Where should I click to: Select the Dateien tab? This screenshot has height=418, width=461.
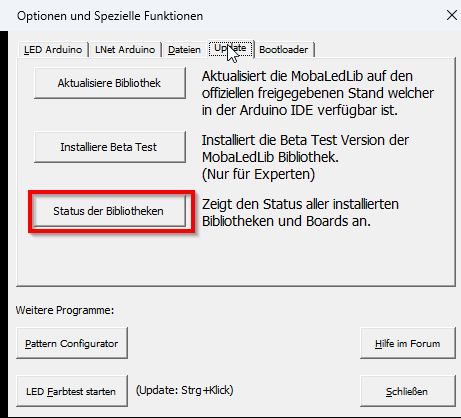[x=184, y=50]
